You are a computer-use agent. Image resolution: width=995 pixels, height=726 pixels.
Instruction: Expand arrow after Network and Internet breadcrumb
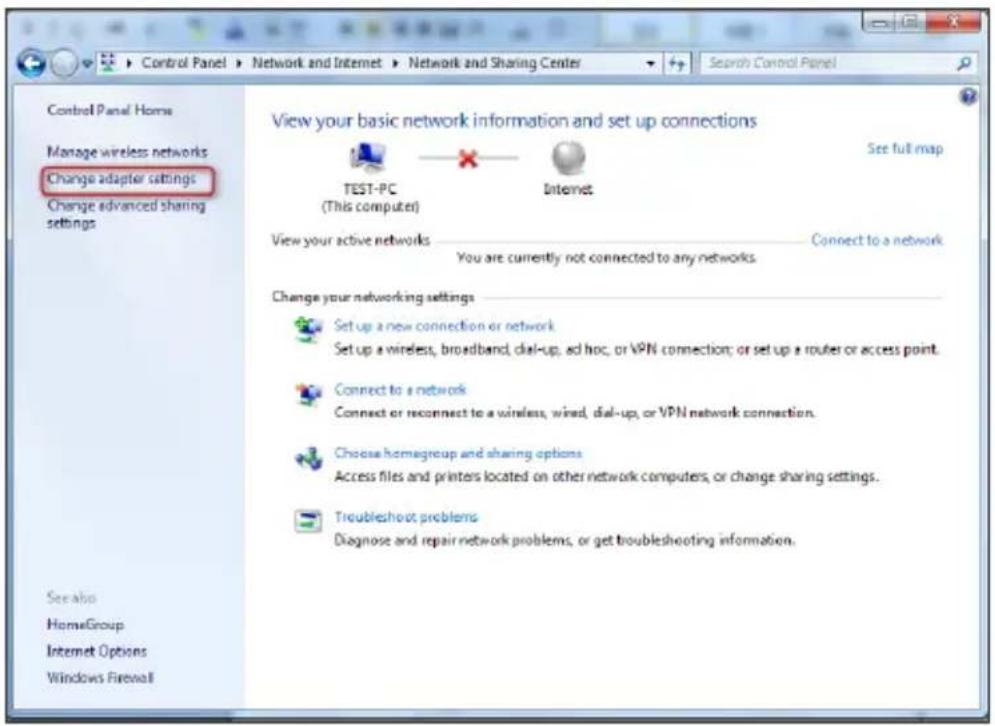click(395, 63)
